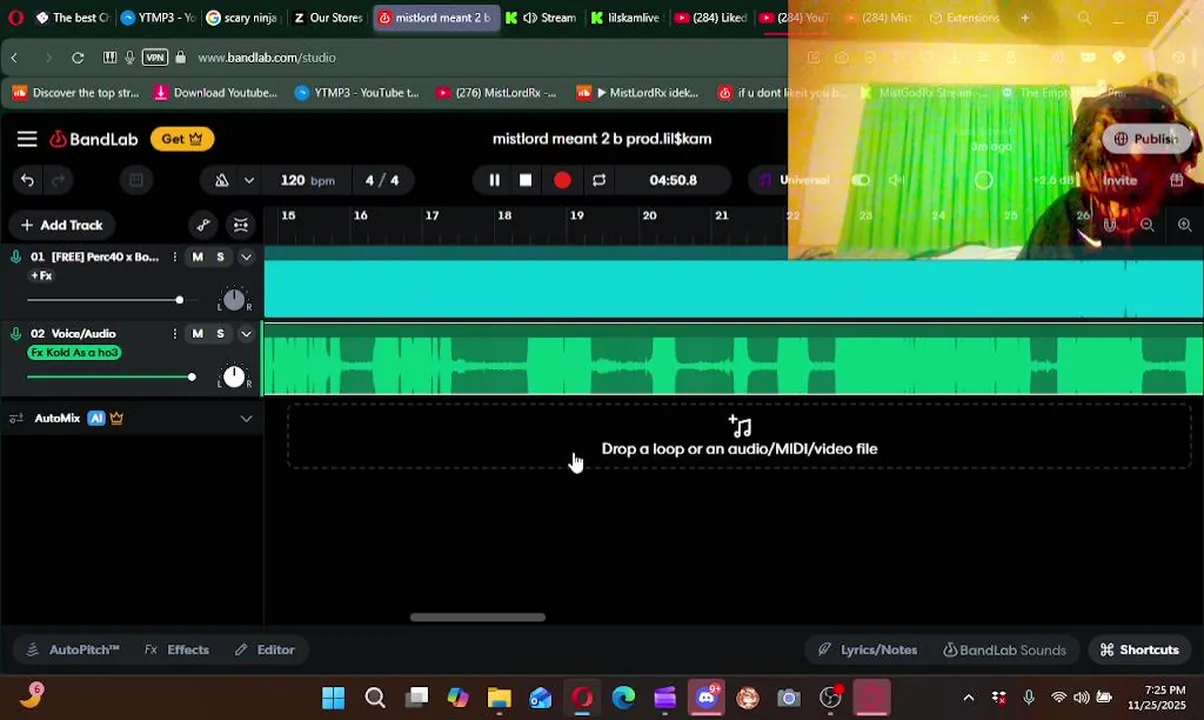
Task: Open the automation tool icon
Action: point(203,225)
